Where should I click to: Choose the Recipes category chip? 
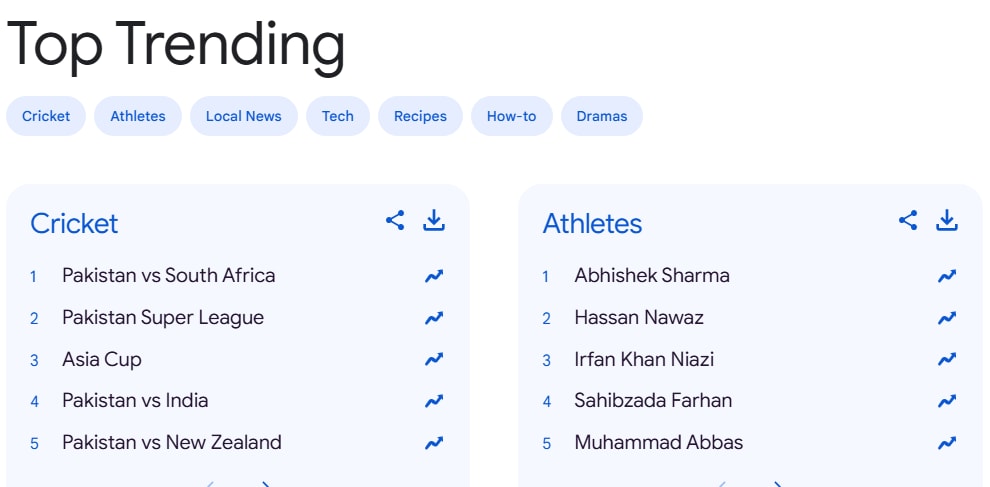pos(420,116)
